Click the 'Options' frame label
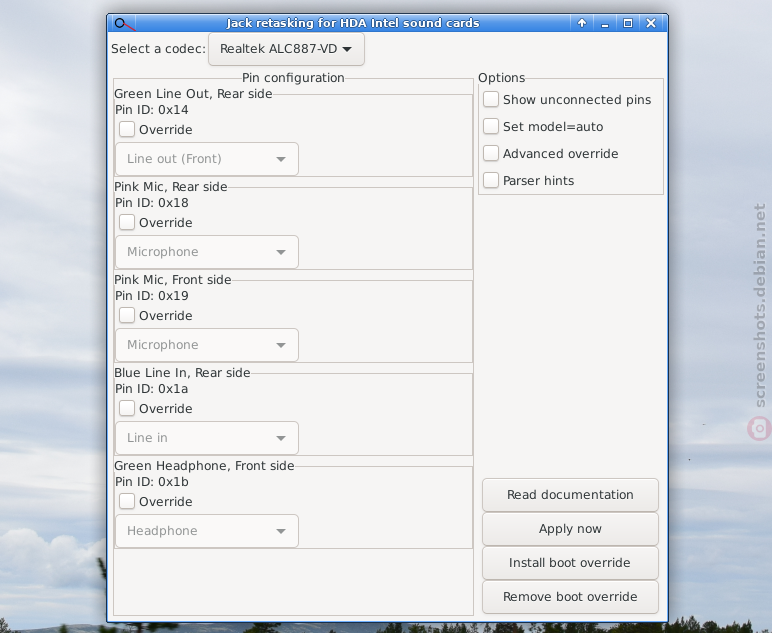 coord(501,78)
